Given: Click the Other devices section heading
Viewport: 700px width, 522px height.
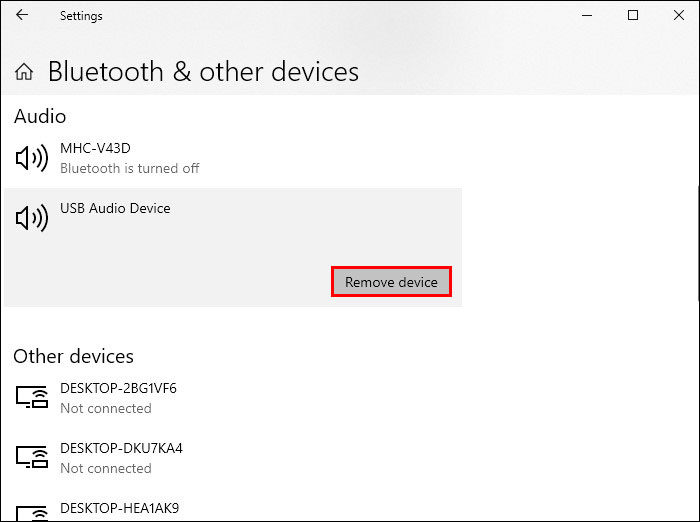Looking at the screenshot, I should (x=73, y=356).
